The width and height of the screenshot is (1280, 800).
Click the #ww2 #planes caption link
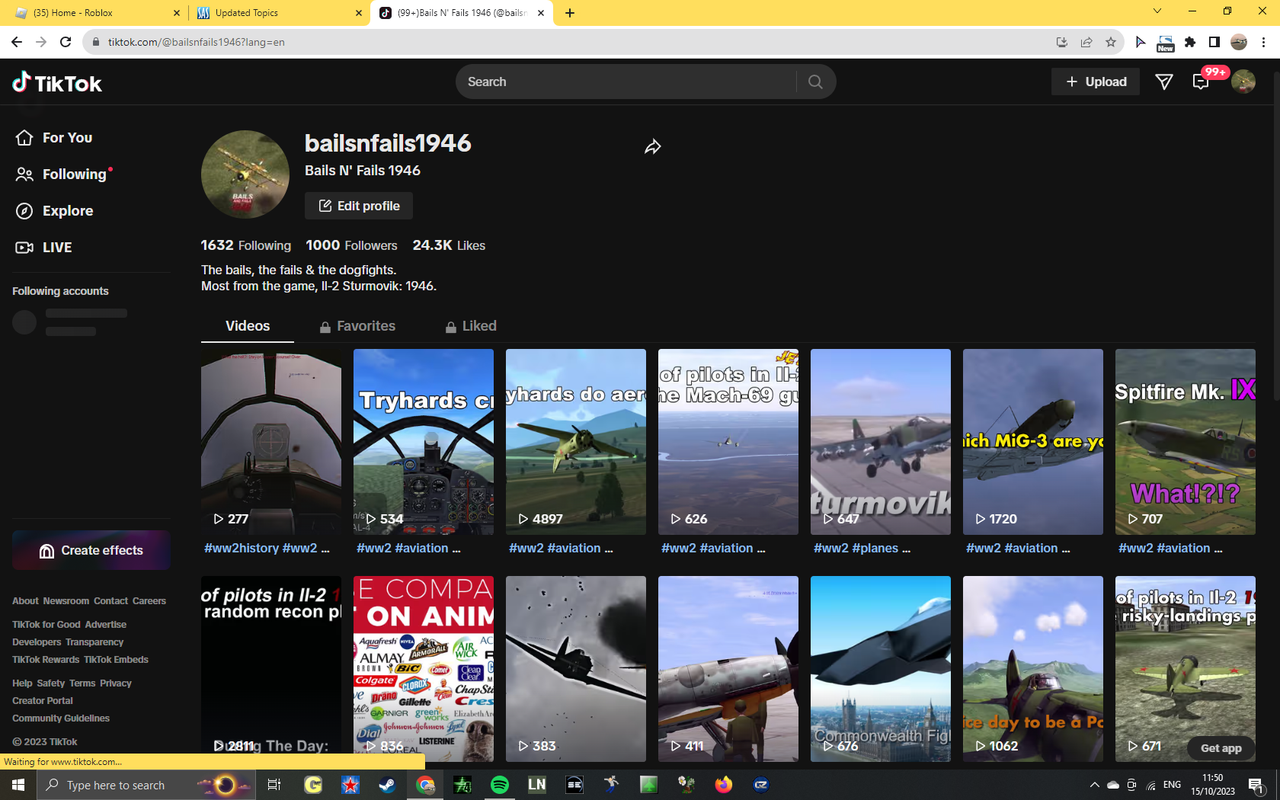point(863,548)
